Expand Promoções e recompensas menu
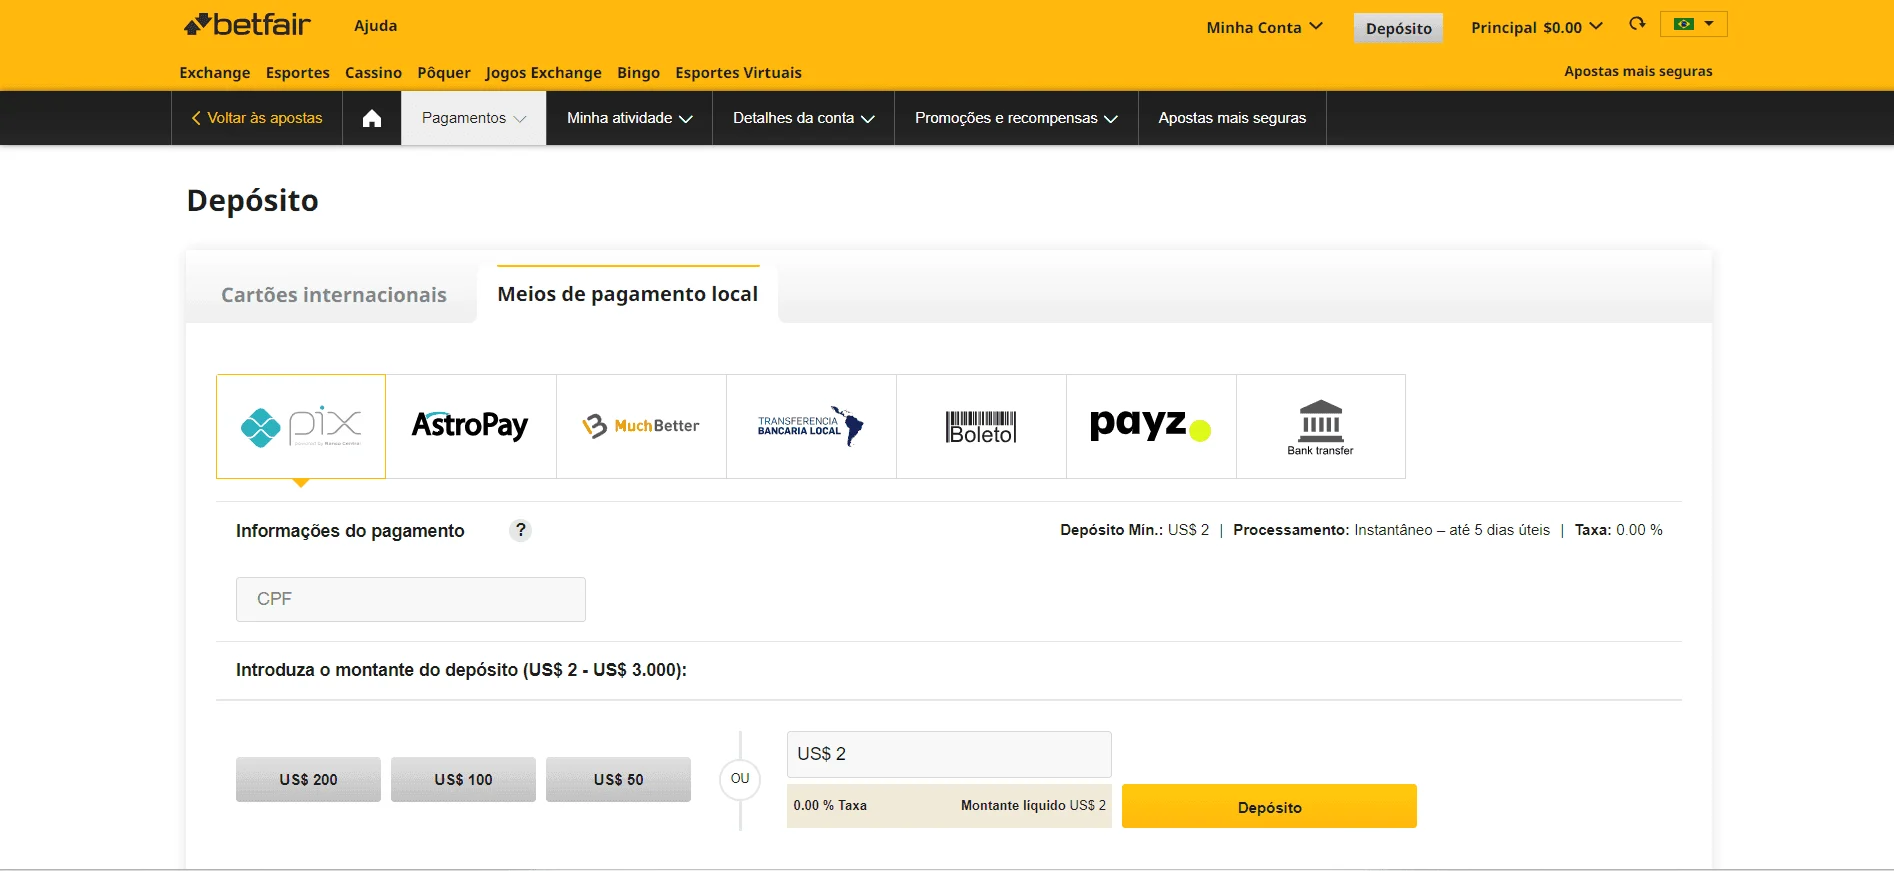The height and width of the screenshot is (871, 1894). tap(1016, 118)
